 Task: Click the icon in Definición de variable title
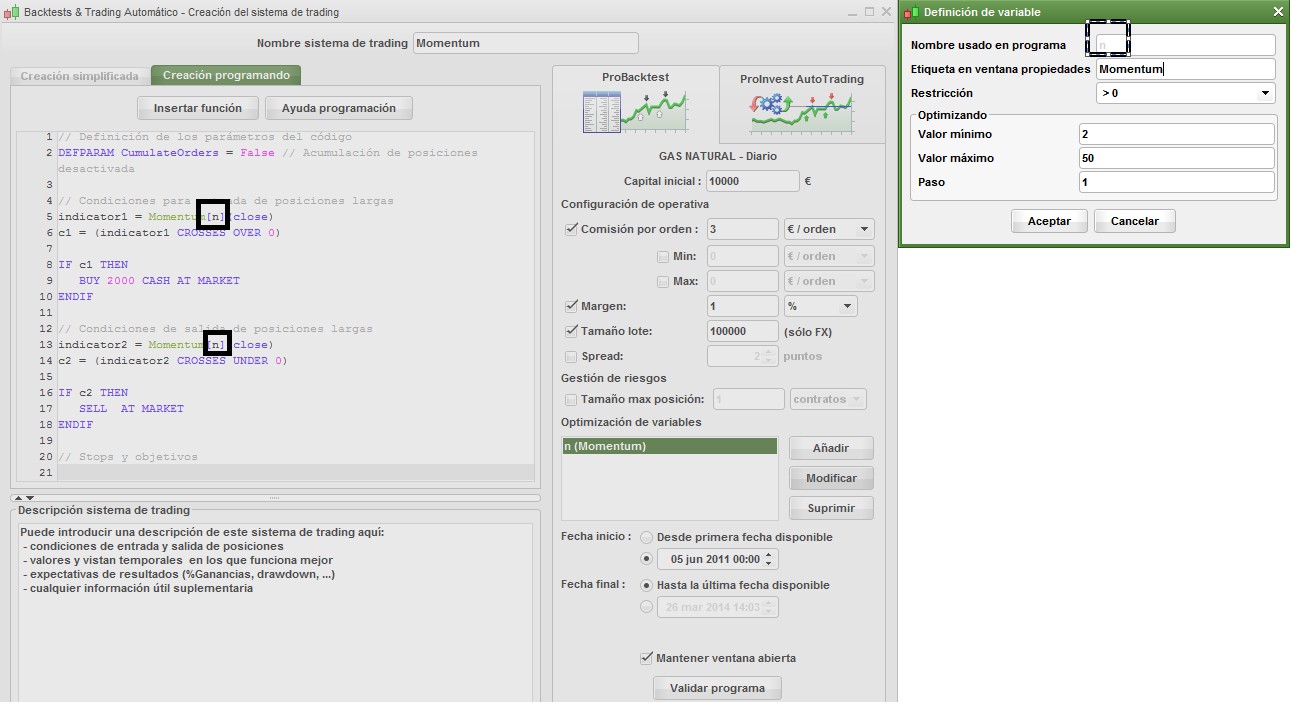(x=911, y=12)
